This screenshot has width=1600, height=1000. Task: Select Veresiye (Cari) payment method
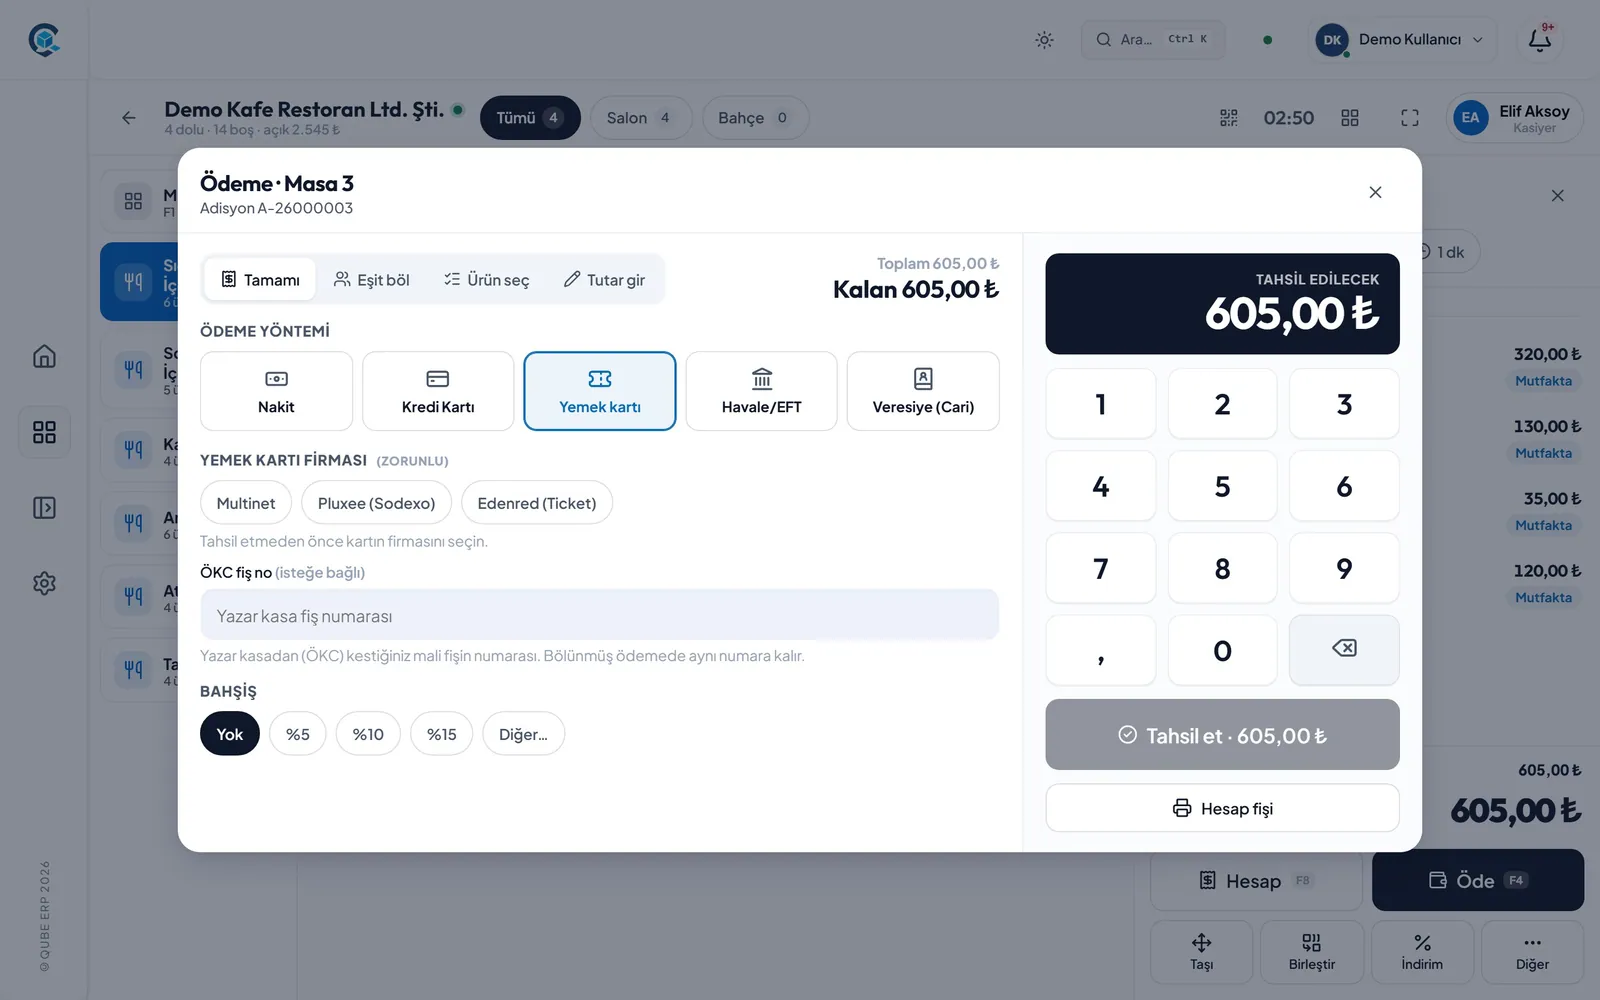coord(923,391)
